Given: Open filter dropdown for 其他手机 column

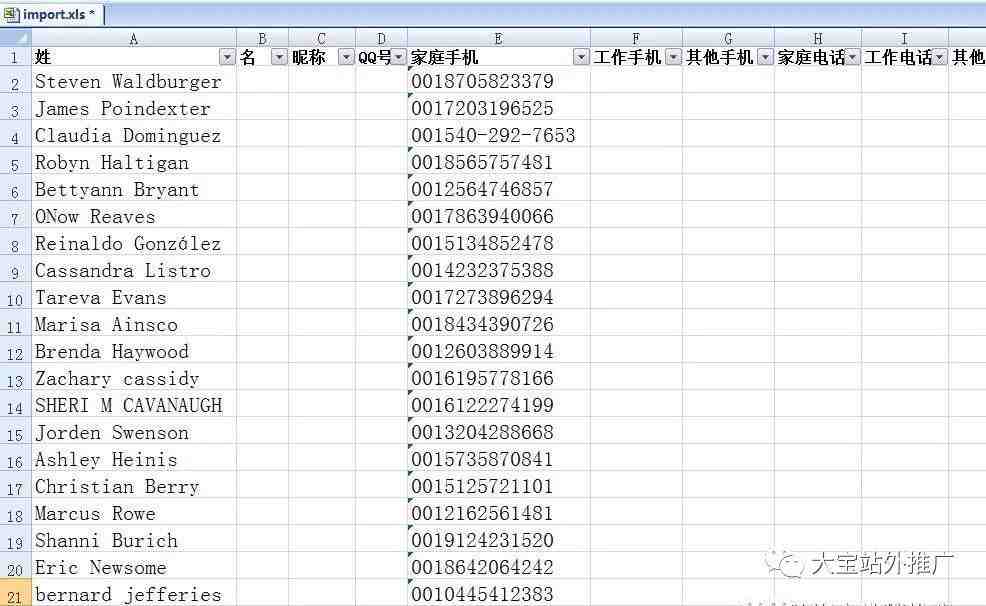Looking at the screenshot, I should click(765, 58).
